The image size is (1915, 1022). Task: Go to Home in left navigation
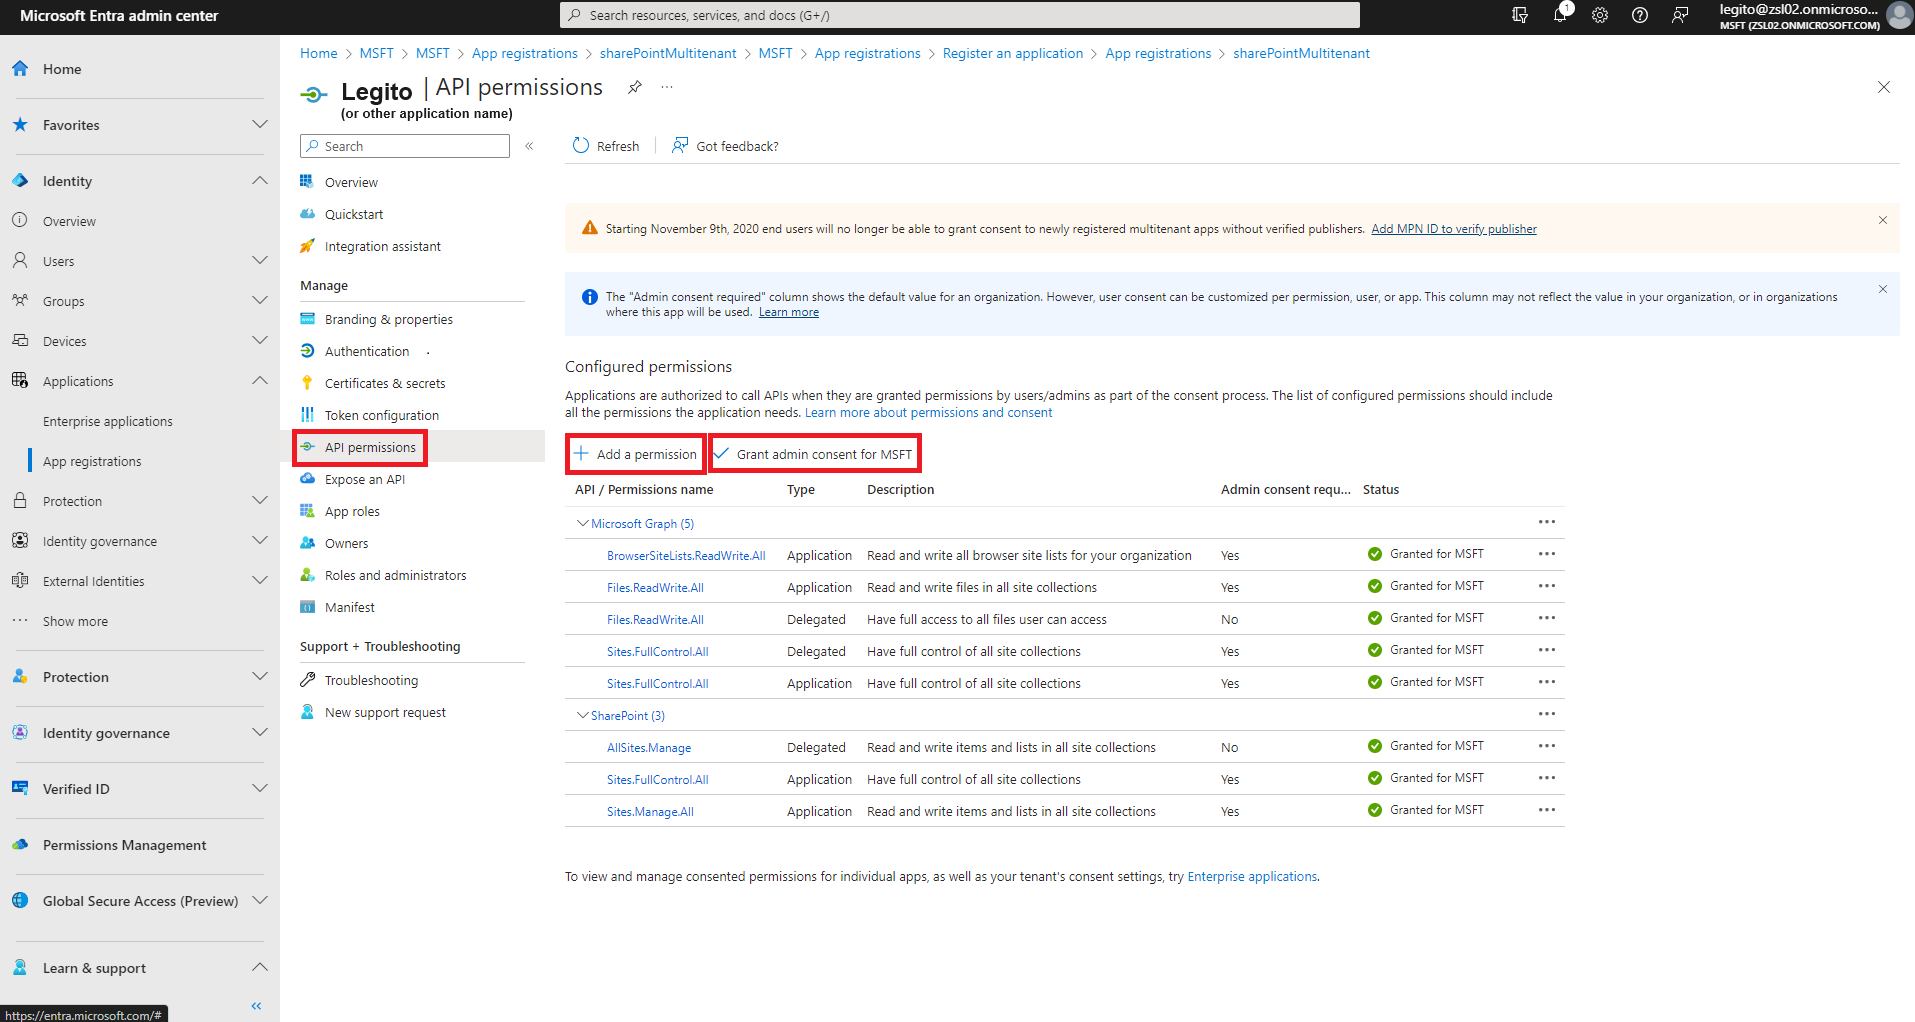tap(61, 69)
